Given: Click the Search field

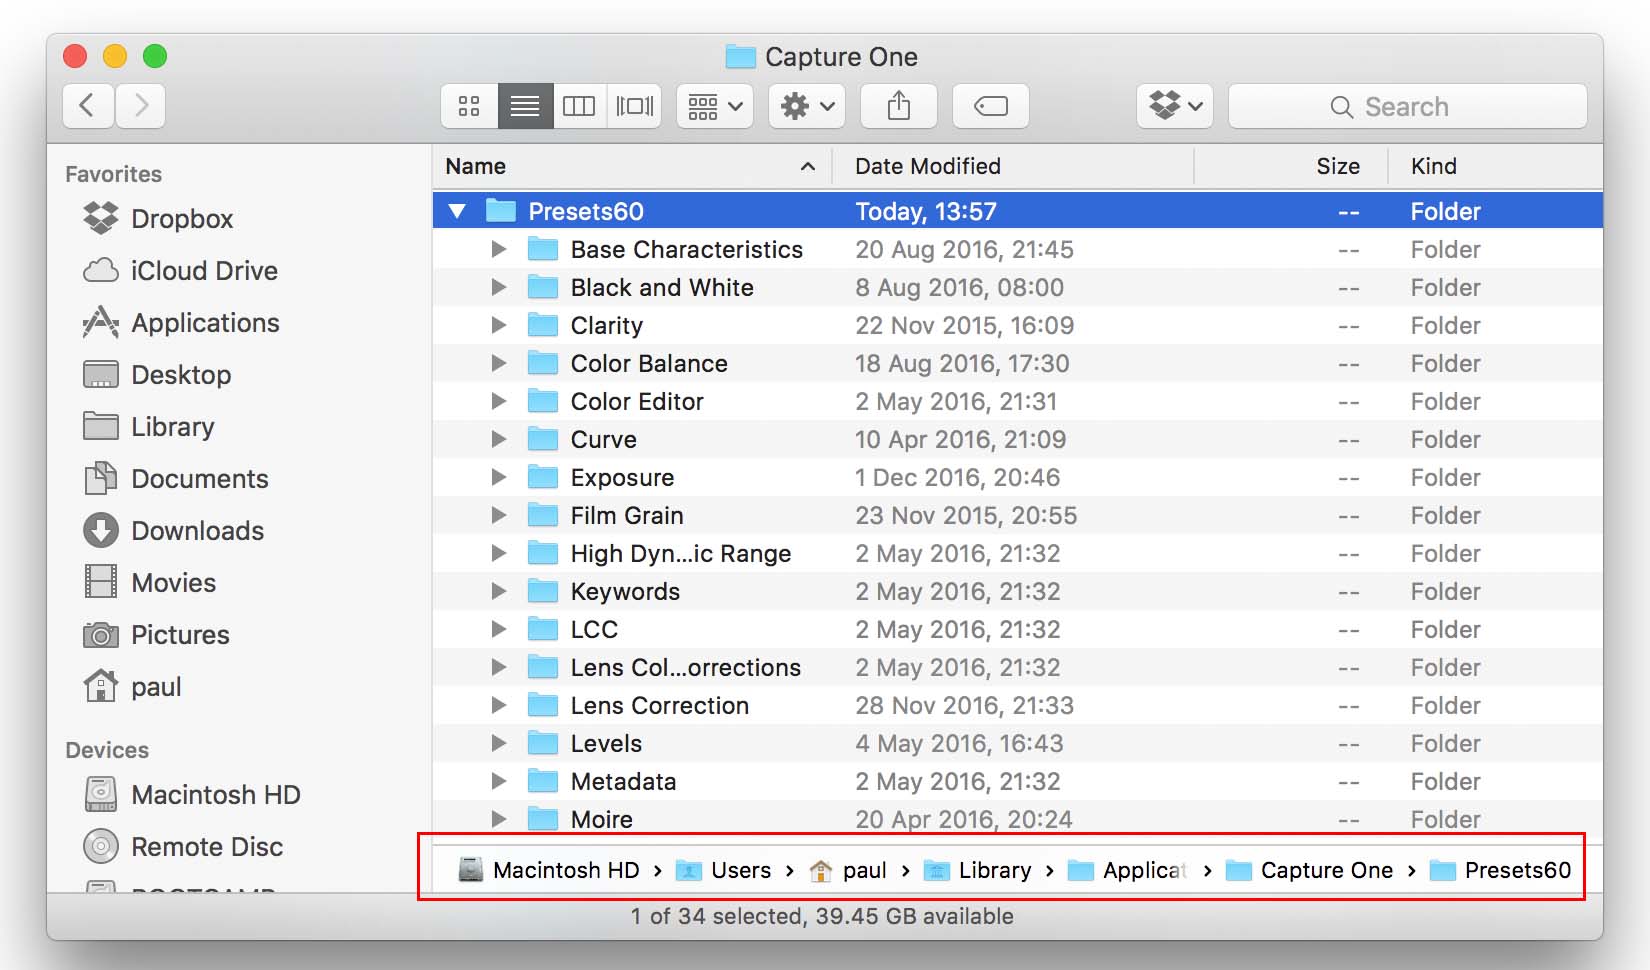Looking at the screenshot, I should point(1407,106).
